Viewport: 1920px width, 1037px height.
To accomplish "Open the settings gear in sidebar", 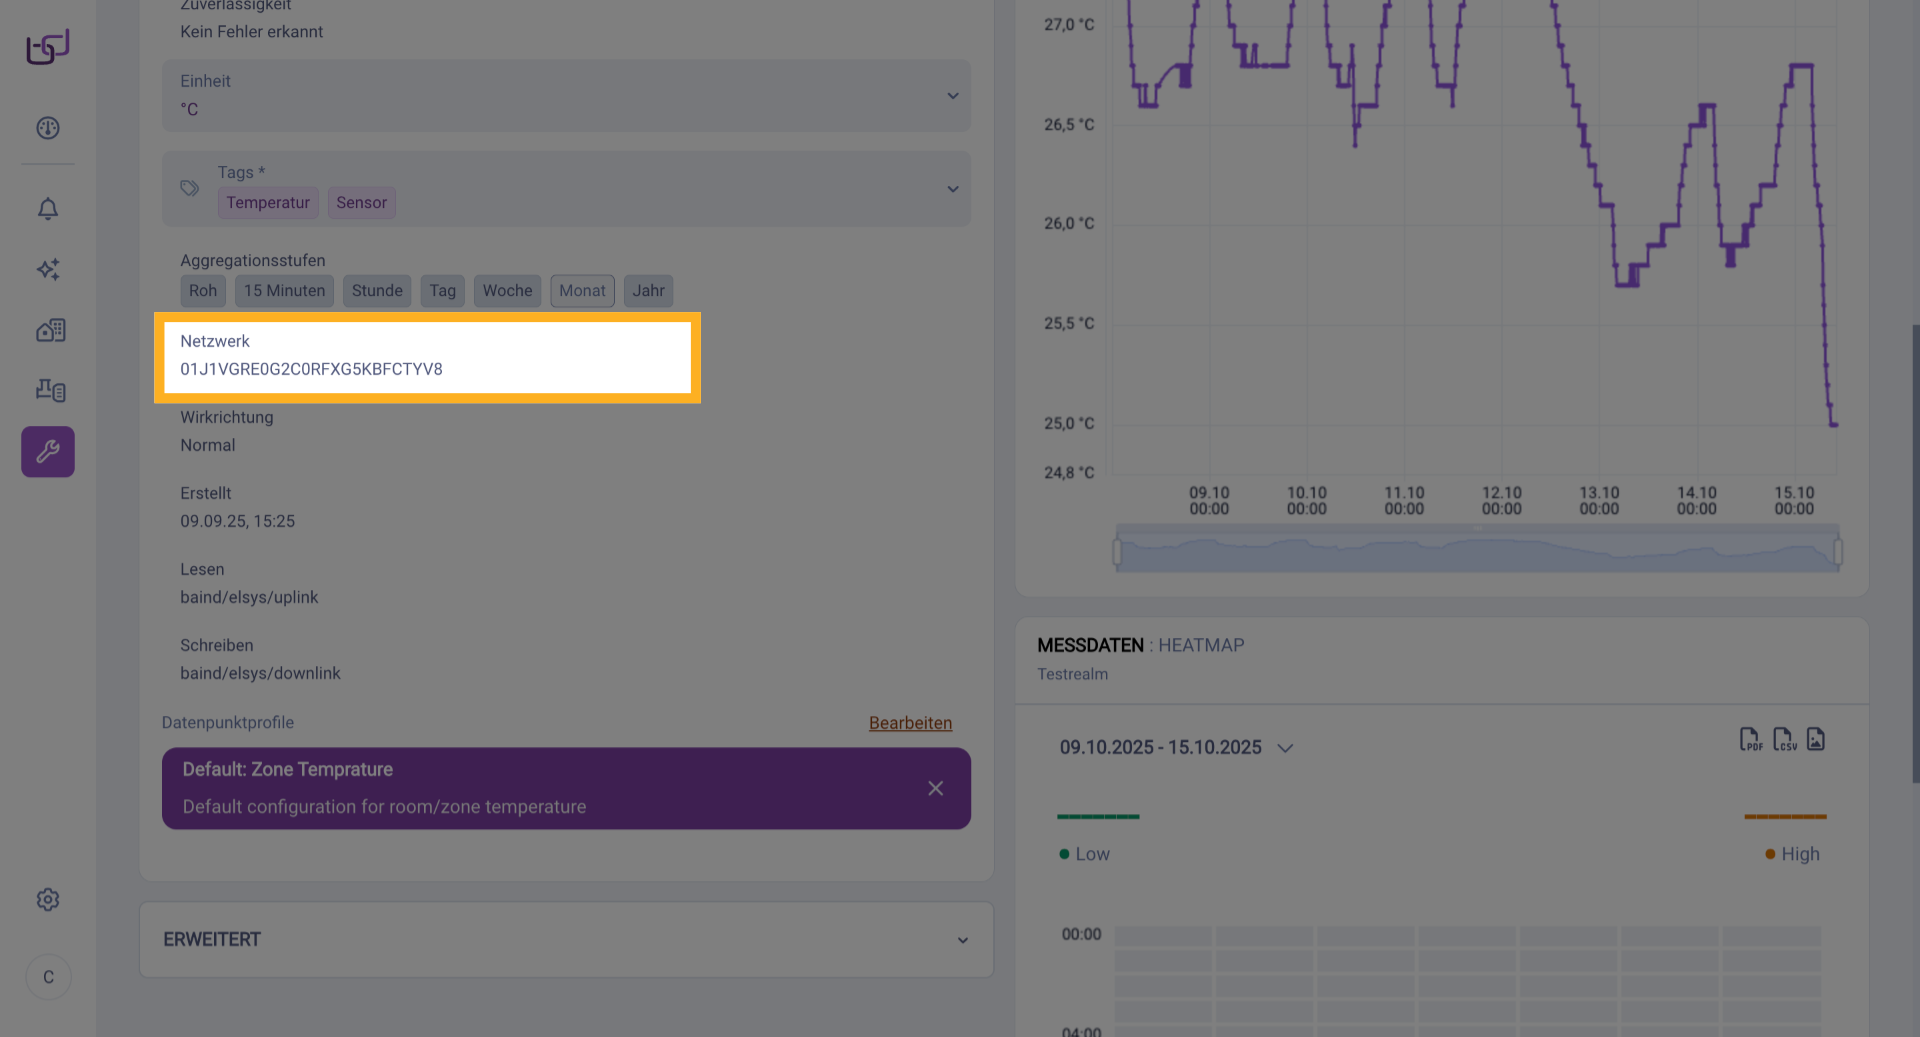I will (48, 900).
